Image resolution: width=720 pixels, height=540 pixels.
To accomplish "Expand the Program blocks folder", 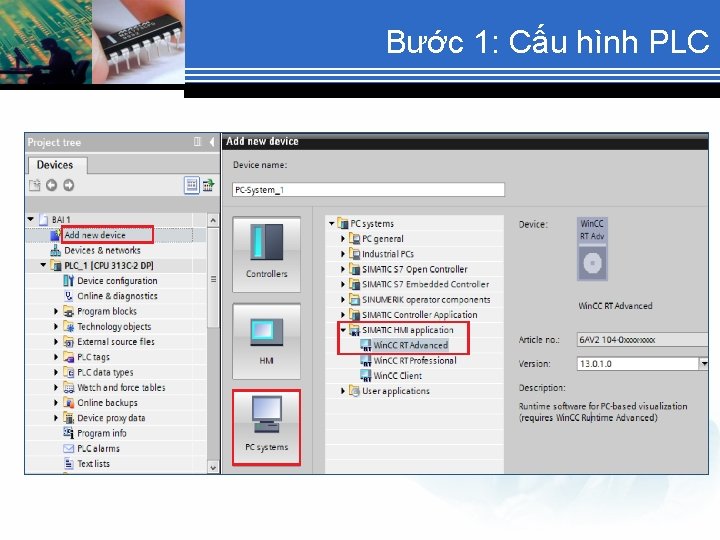I will [x=56, y=311].
